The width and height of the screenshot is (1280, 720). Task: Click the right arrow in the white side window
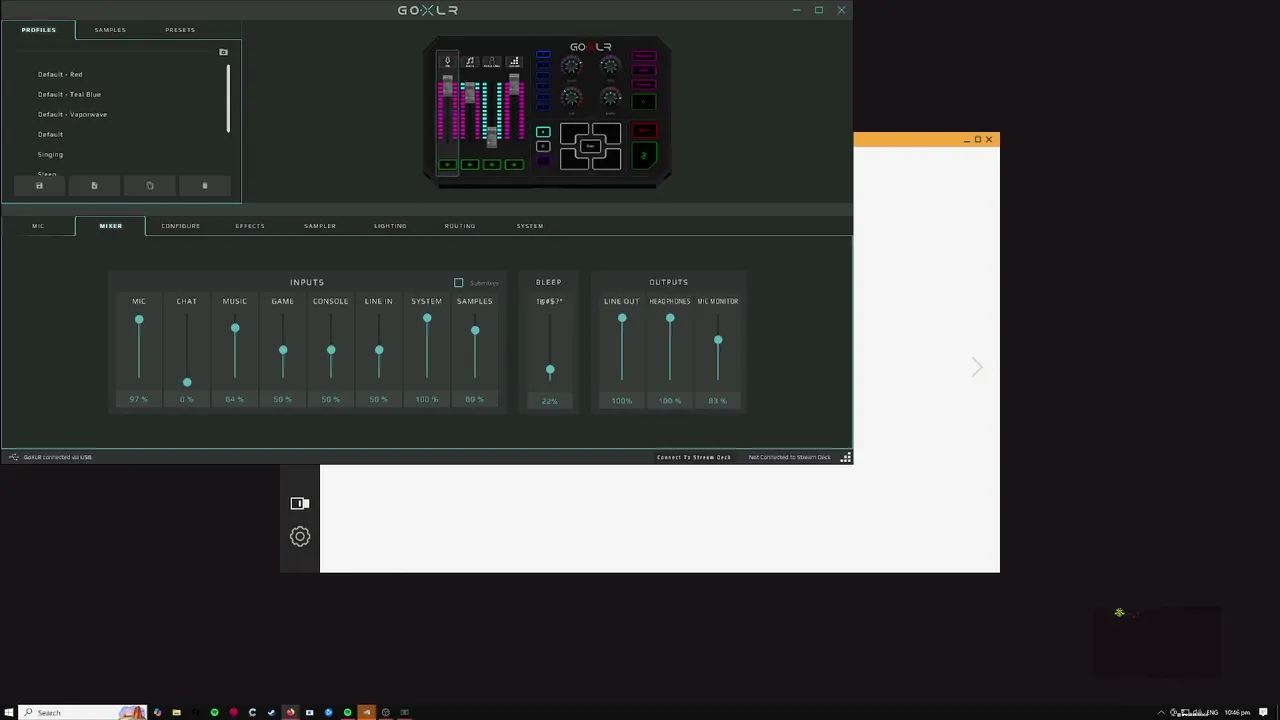click(x=977, y=368)
